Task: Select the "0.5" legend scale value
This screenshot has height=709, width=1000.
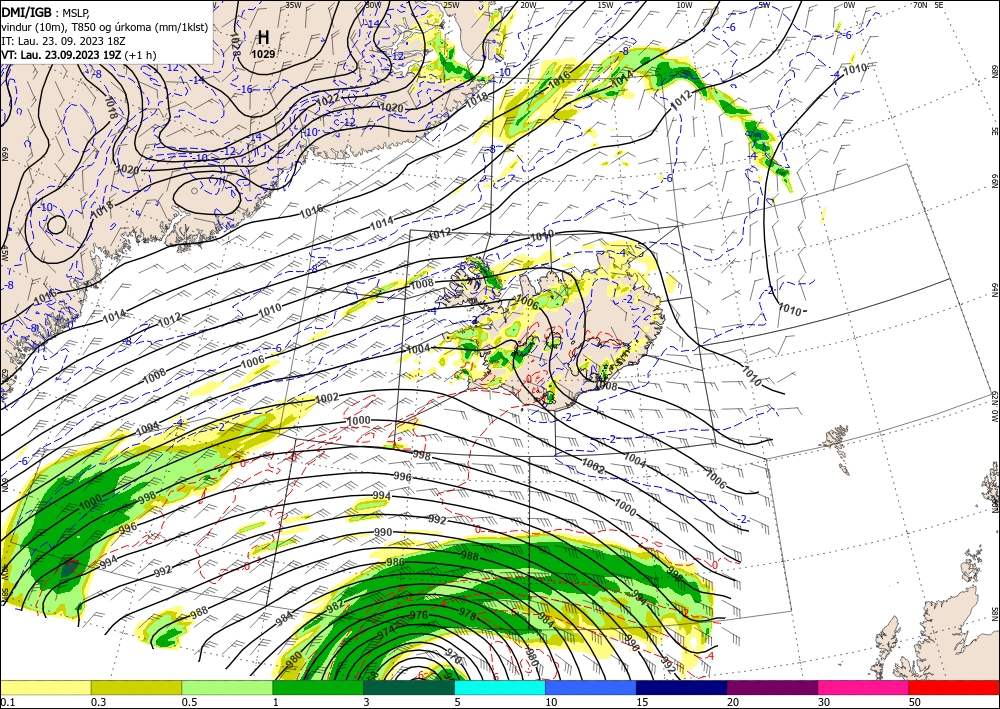Action: (x=189, y=702)
